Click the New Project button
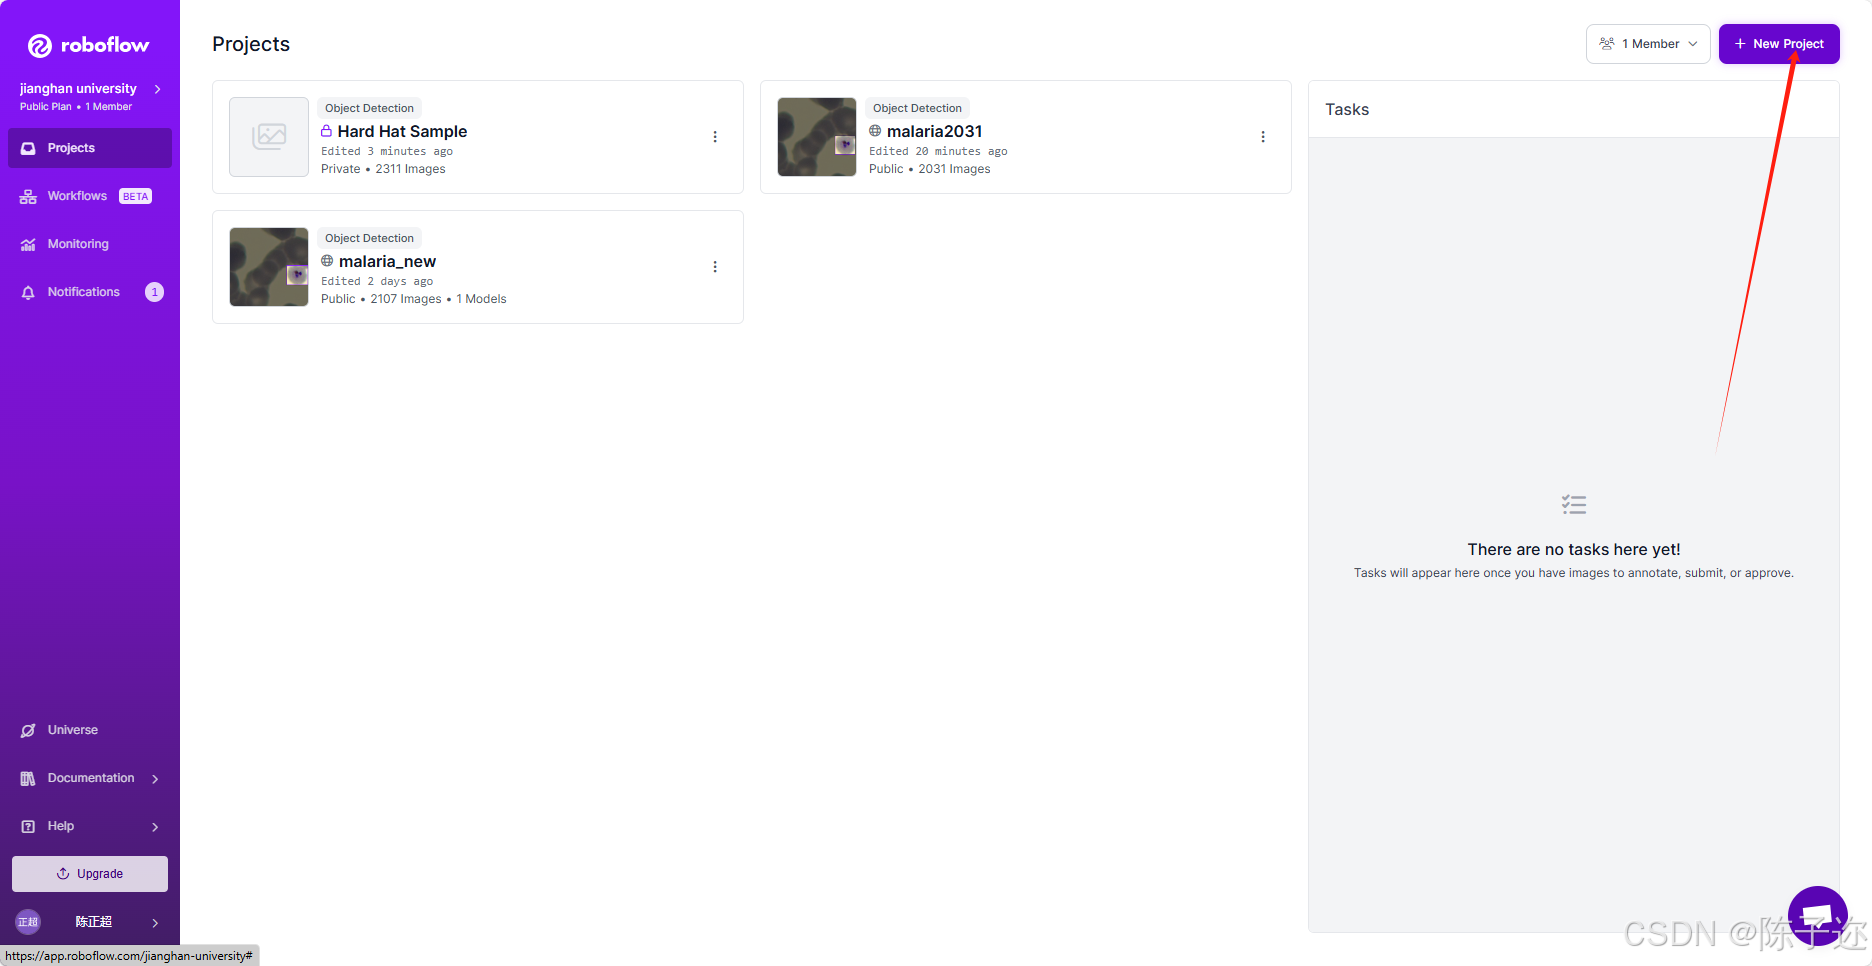Viewport: 1872px width, 966px height. [1779, 44]
